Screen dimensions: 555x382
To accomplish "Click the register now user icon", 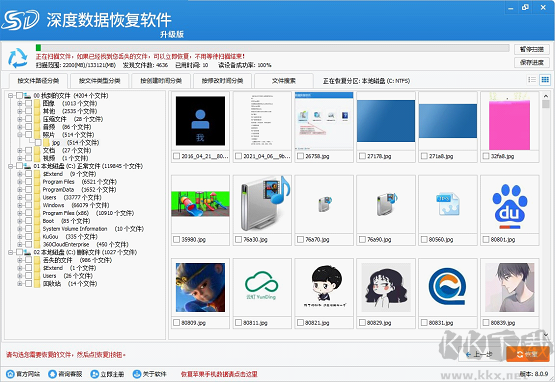I will [95, 374].
